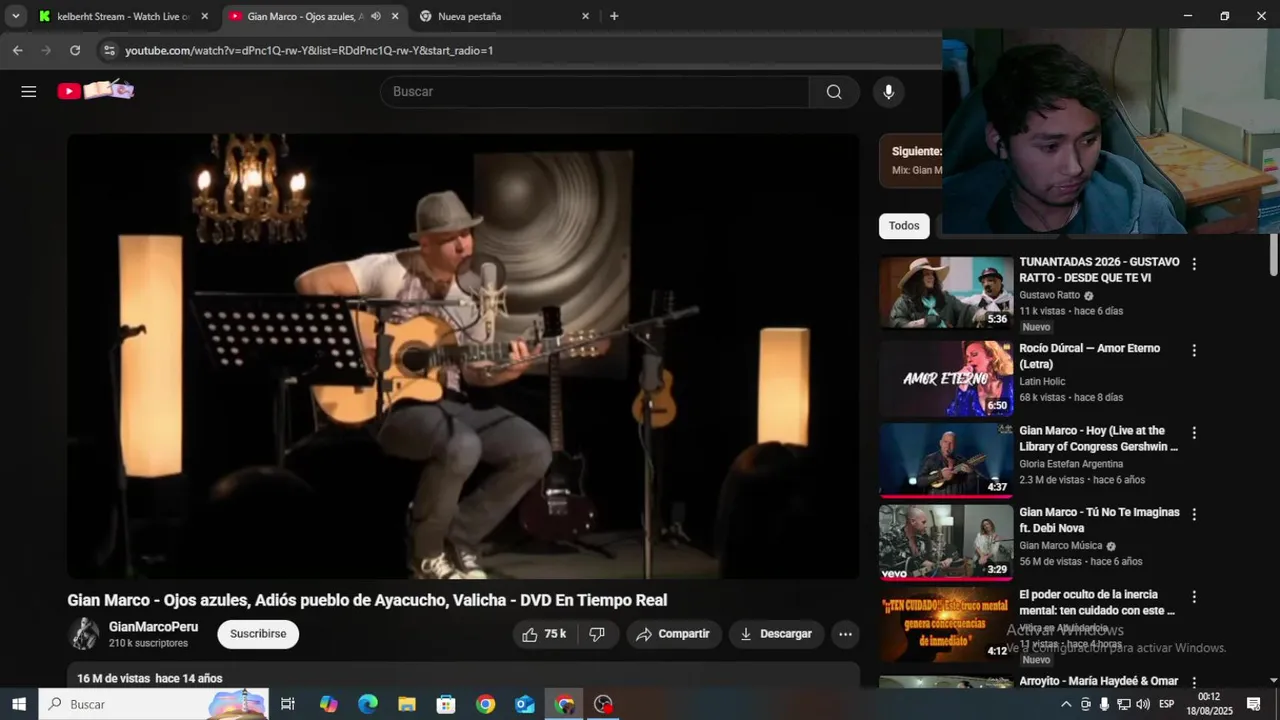
Task: Open the Amor Eterno thumbnail
Action: point(946,378)
